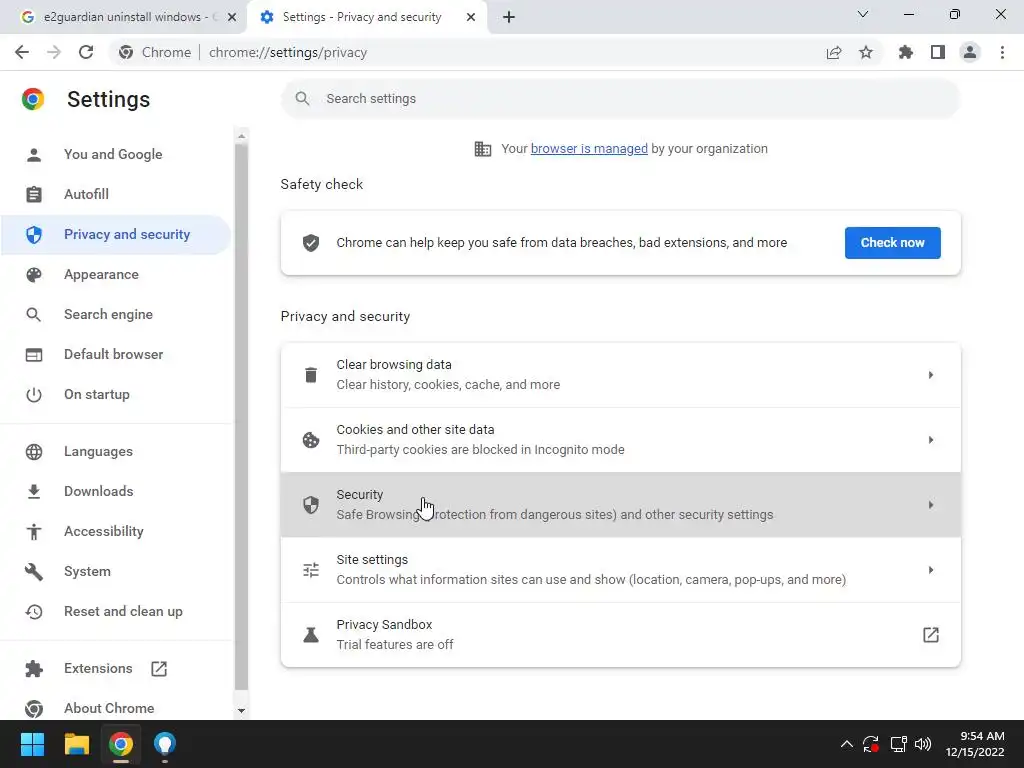Viewport: 1024px width, 768px height.
Task: Click the shield icon beside Security
Action: [311, 505]
